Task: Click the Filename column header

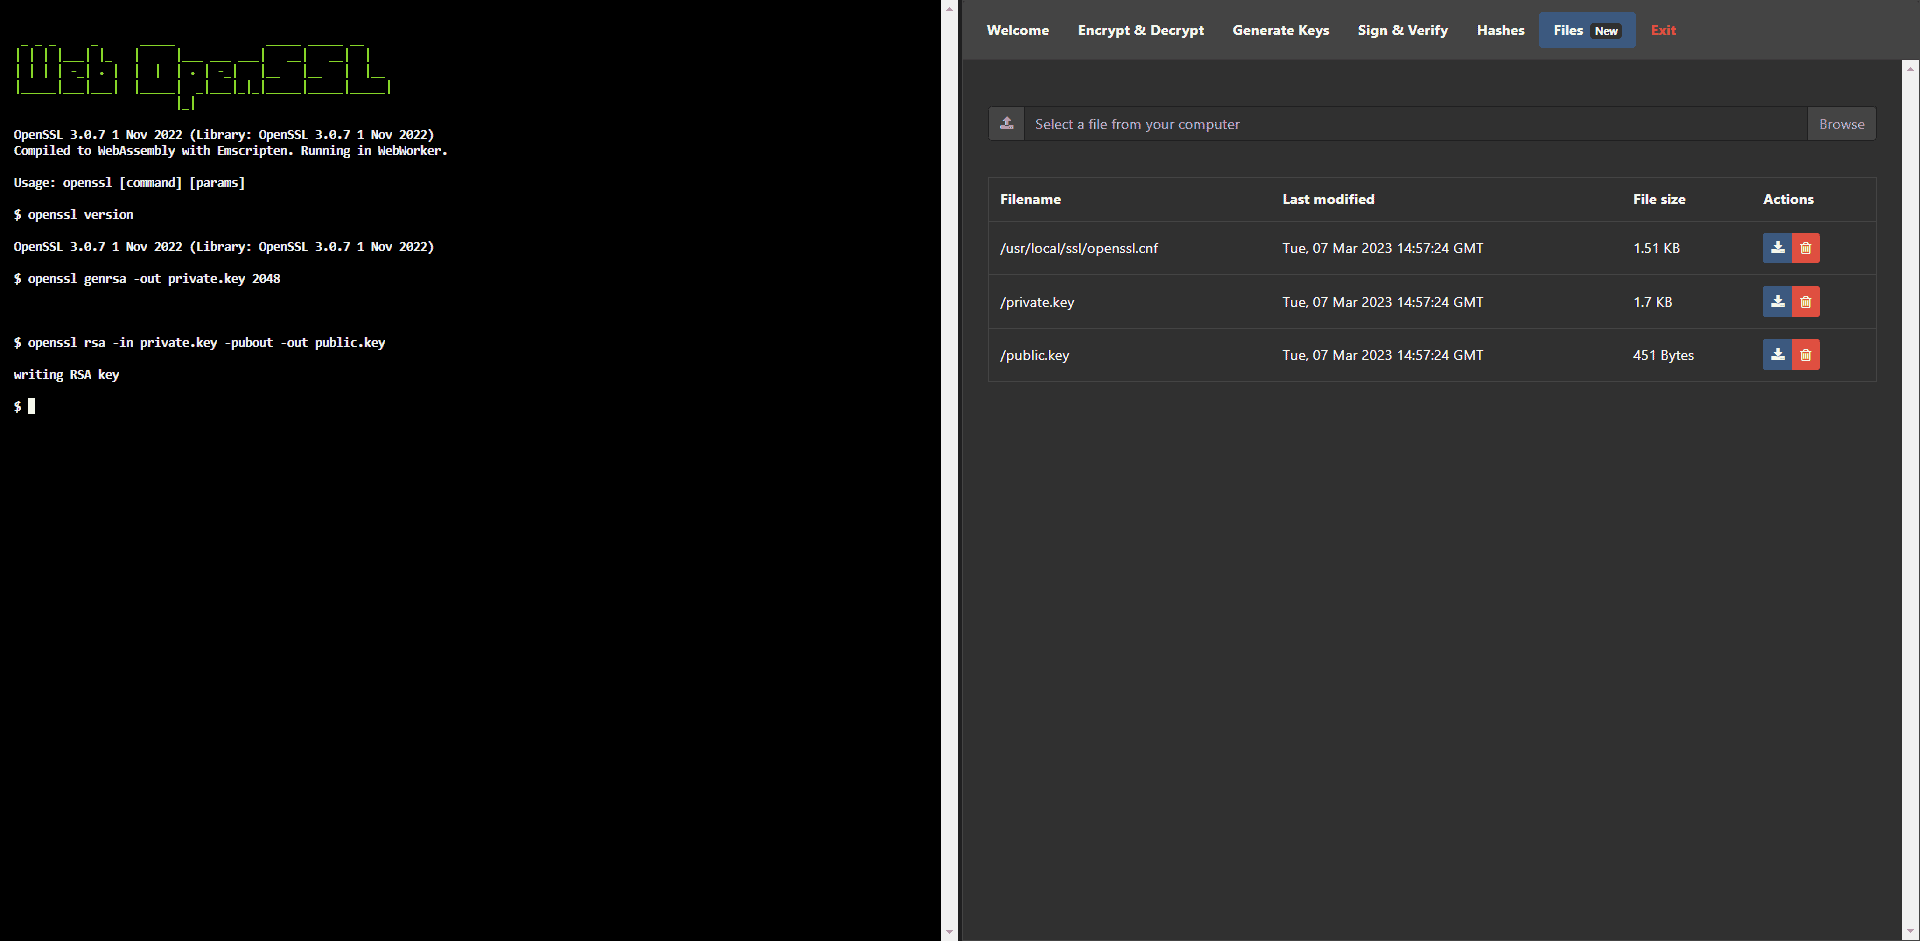Action: point(1030,199)
